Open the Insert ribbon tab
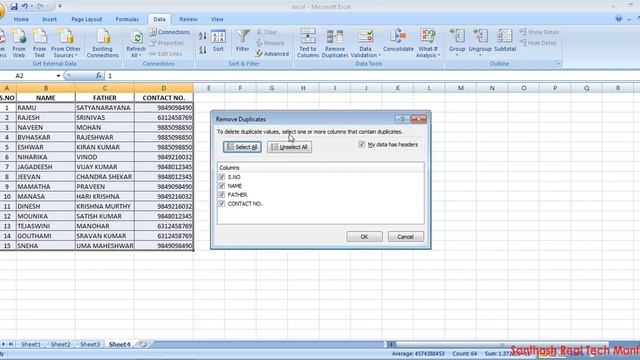This screenshot has width=640, height=360. pyautogui.click(x=49, y=19)
